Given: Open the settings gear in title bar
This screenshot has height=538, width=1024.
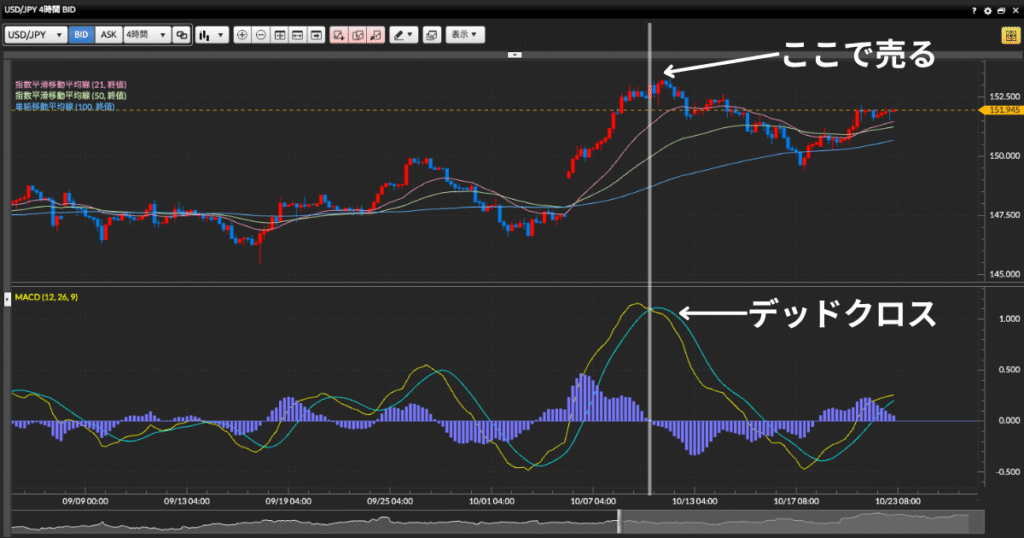Looking at the screenshot, I should pyautogui.click(x=988, y=9).
